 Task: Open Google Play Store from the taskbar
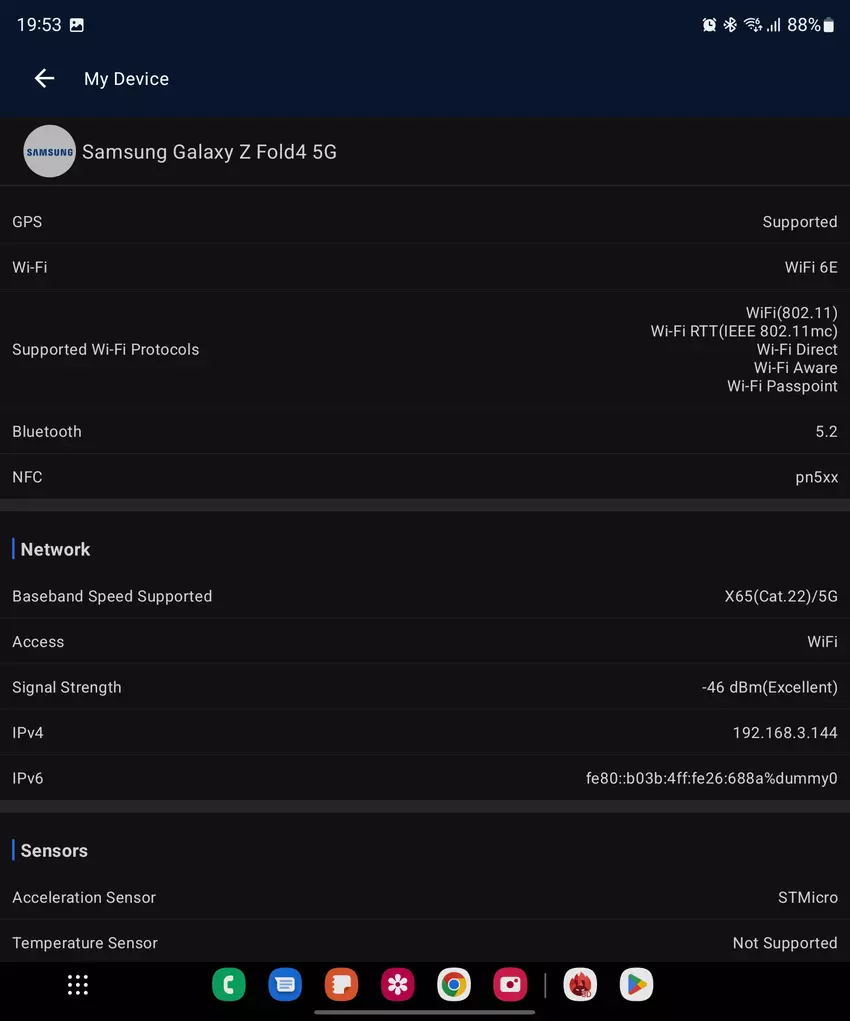[x=636, y=985]
